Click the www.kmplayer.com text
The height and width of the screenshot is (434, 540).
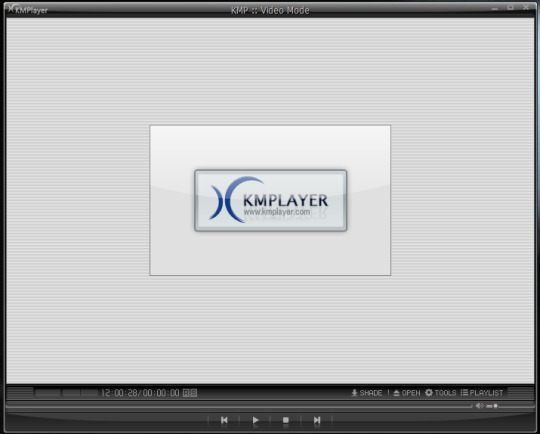(x=277, y=211)
